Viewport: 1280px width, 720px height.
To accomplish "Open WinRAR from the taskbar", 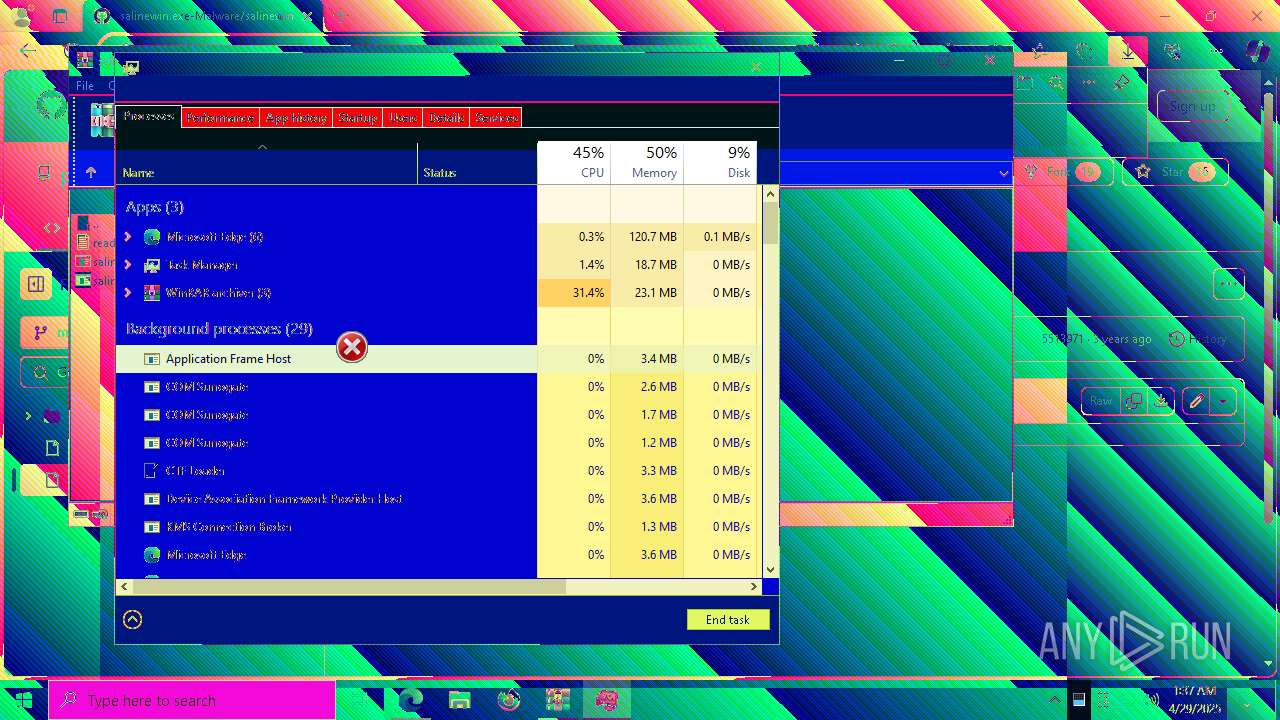I will pos(557,700).
